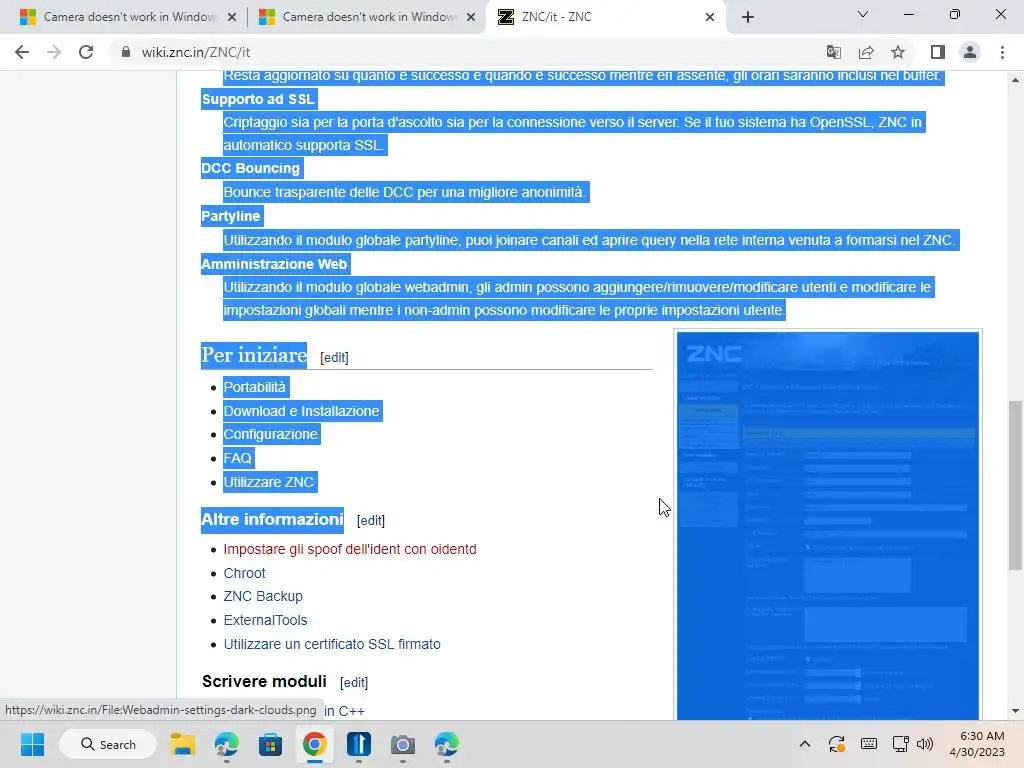This screenshot has height=768, width=1024.
Task: Open Chrome from the taskbar
Action: [314, 744]
